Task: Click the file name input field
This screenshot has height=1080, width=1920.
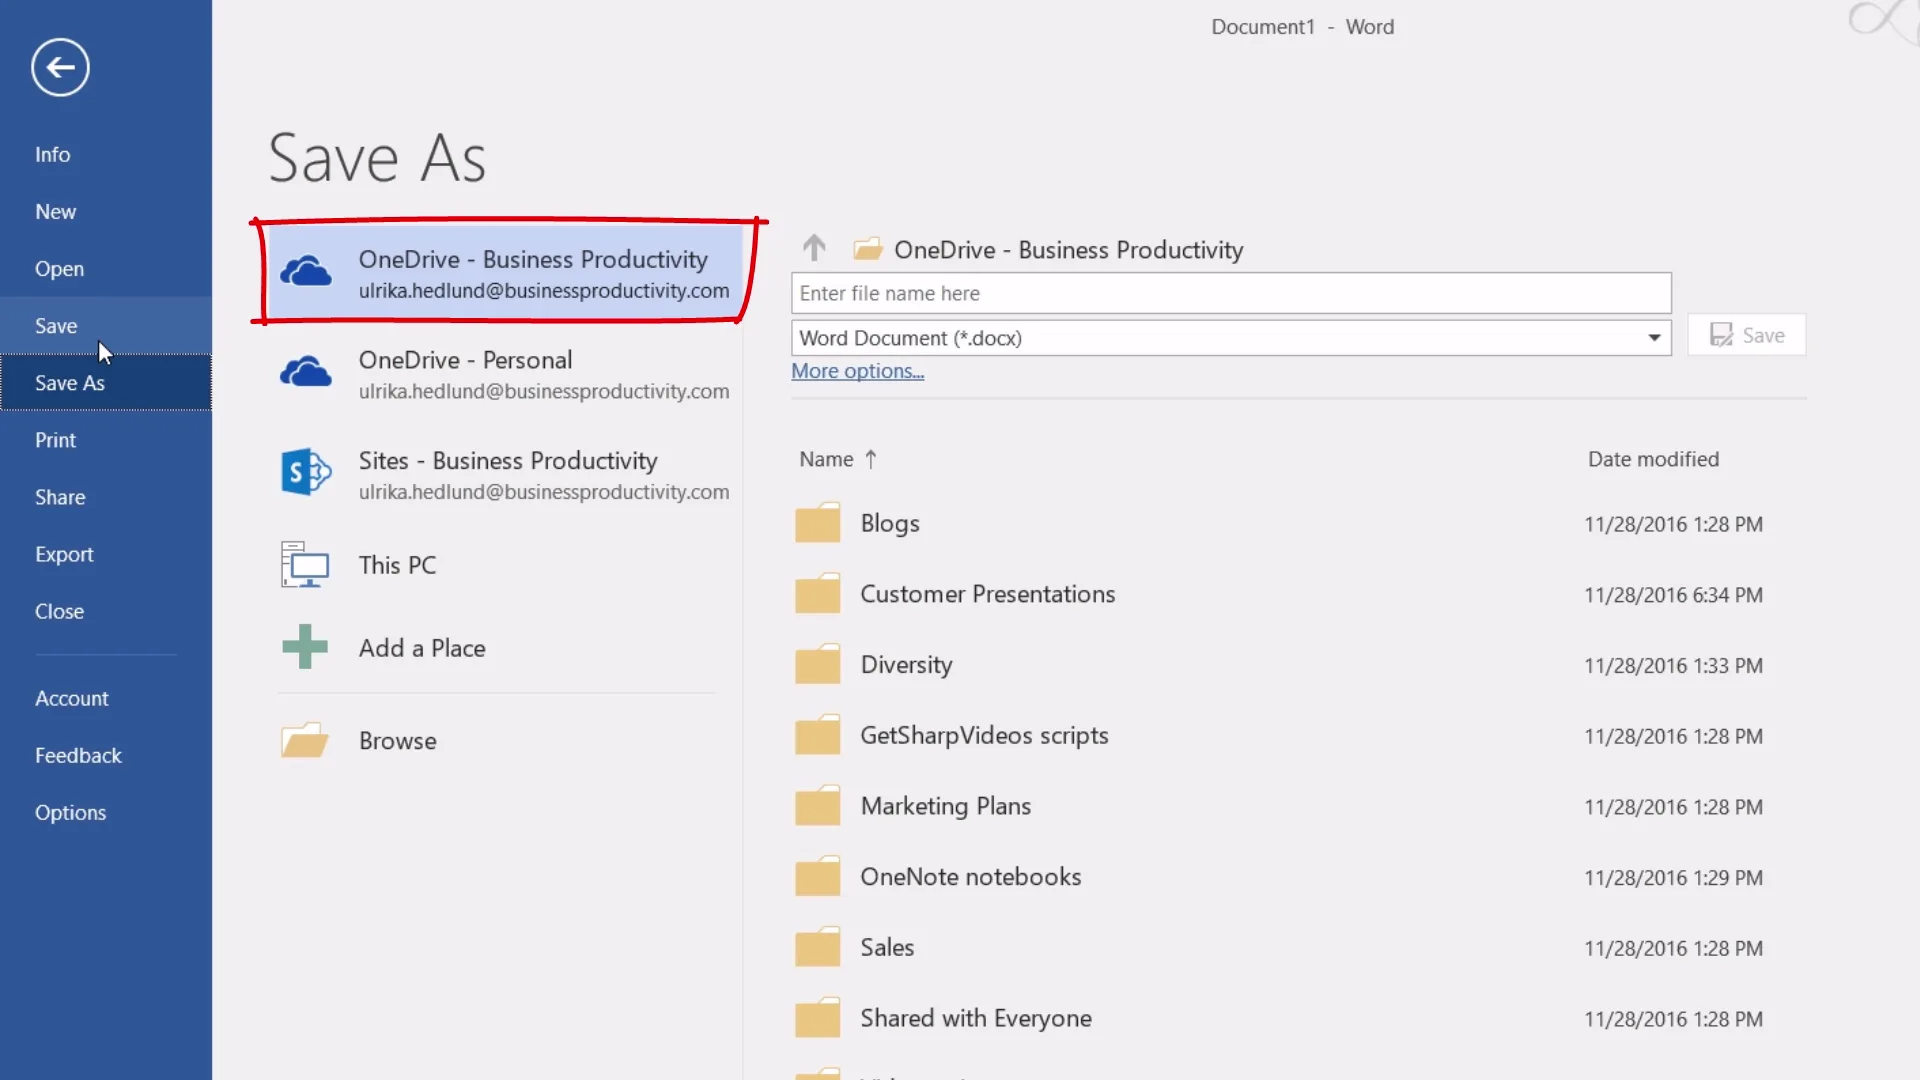Action: pos(1231,293)
